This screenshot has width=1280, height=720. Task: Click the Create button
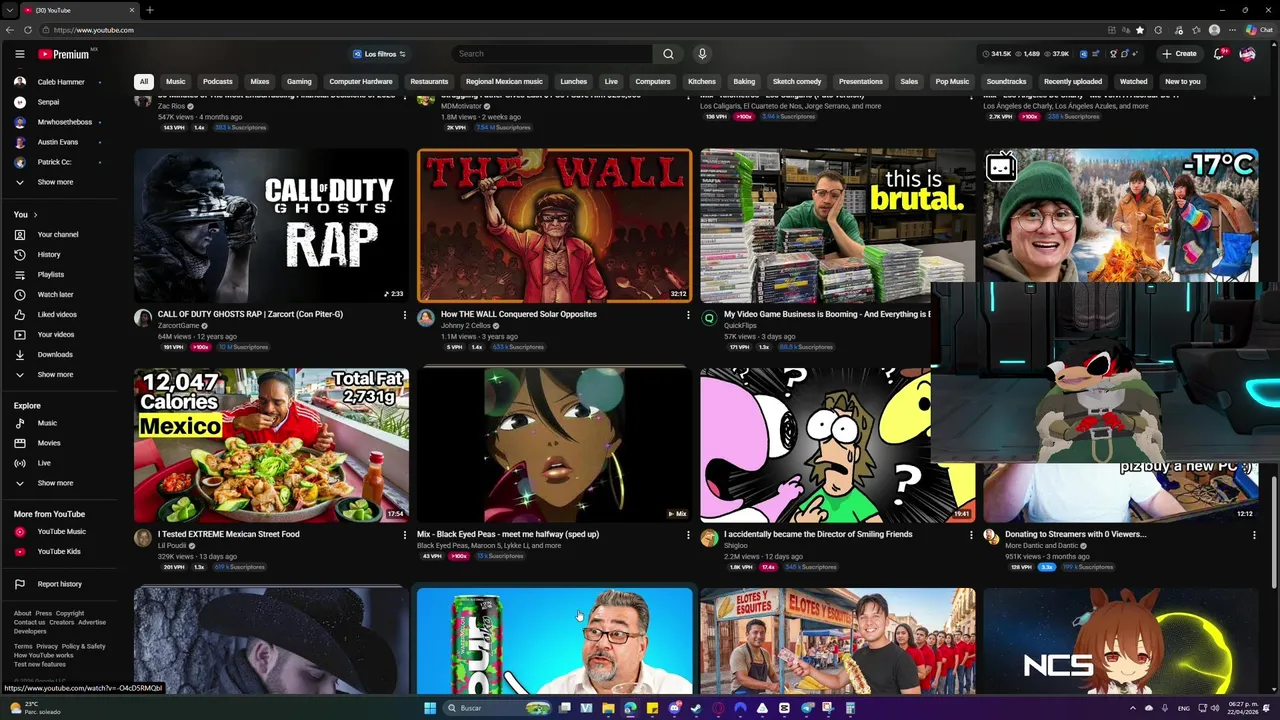(x=1179, y=54)
